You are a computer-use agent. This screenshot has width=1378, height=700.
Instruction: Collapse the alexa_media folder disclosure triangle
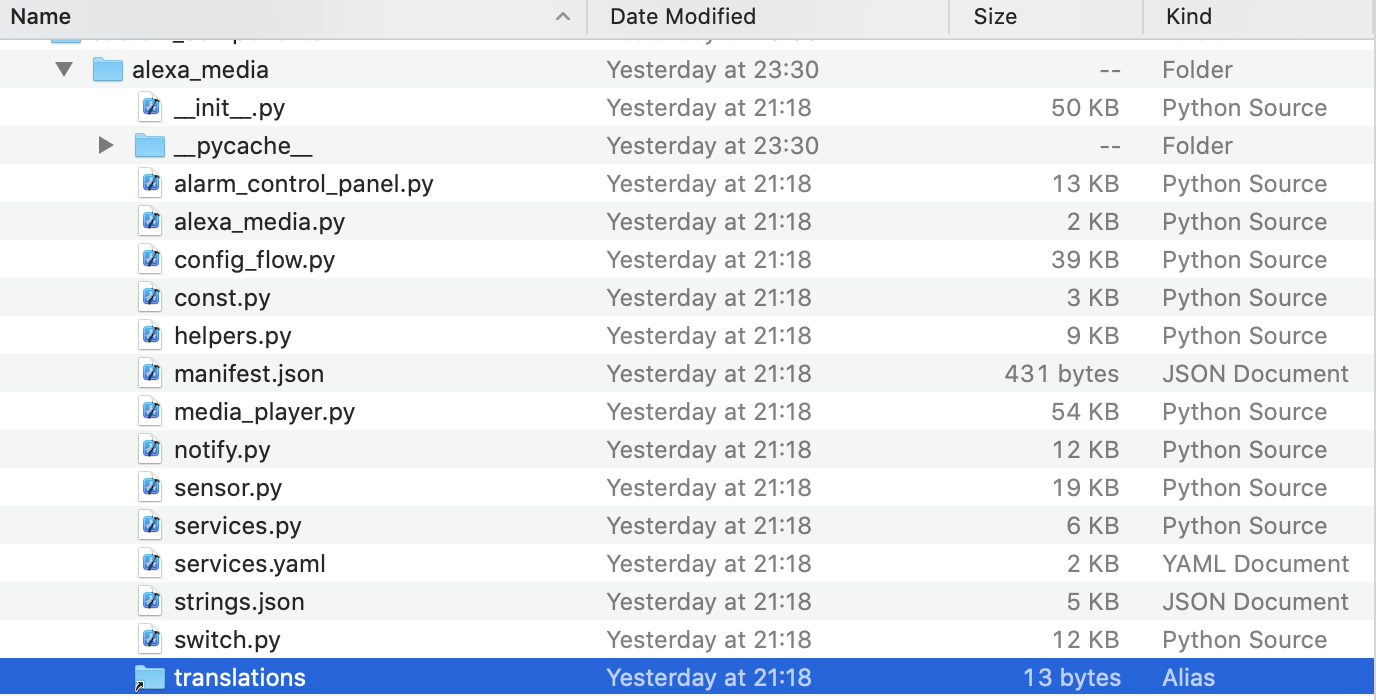click(63, 69)
